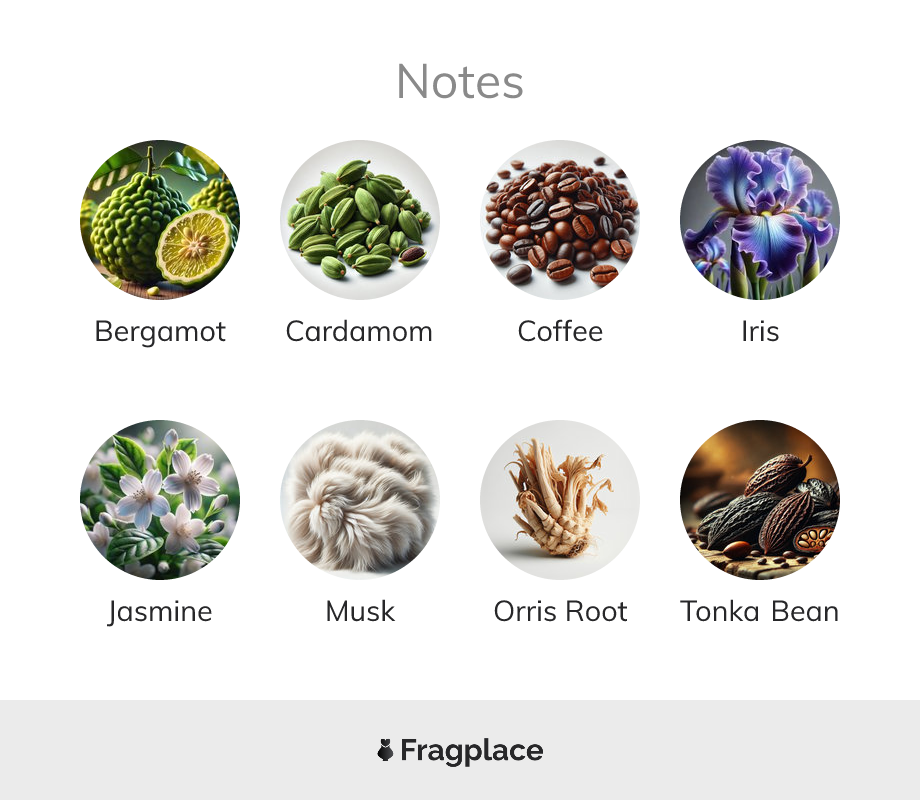The width and height of the screenshot is (920, 800).
Task: Click the Jasmine text label
Action: point(160,612)
